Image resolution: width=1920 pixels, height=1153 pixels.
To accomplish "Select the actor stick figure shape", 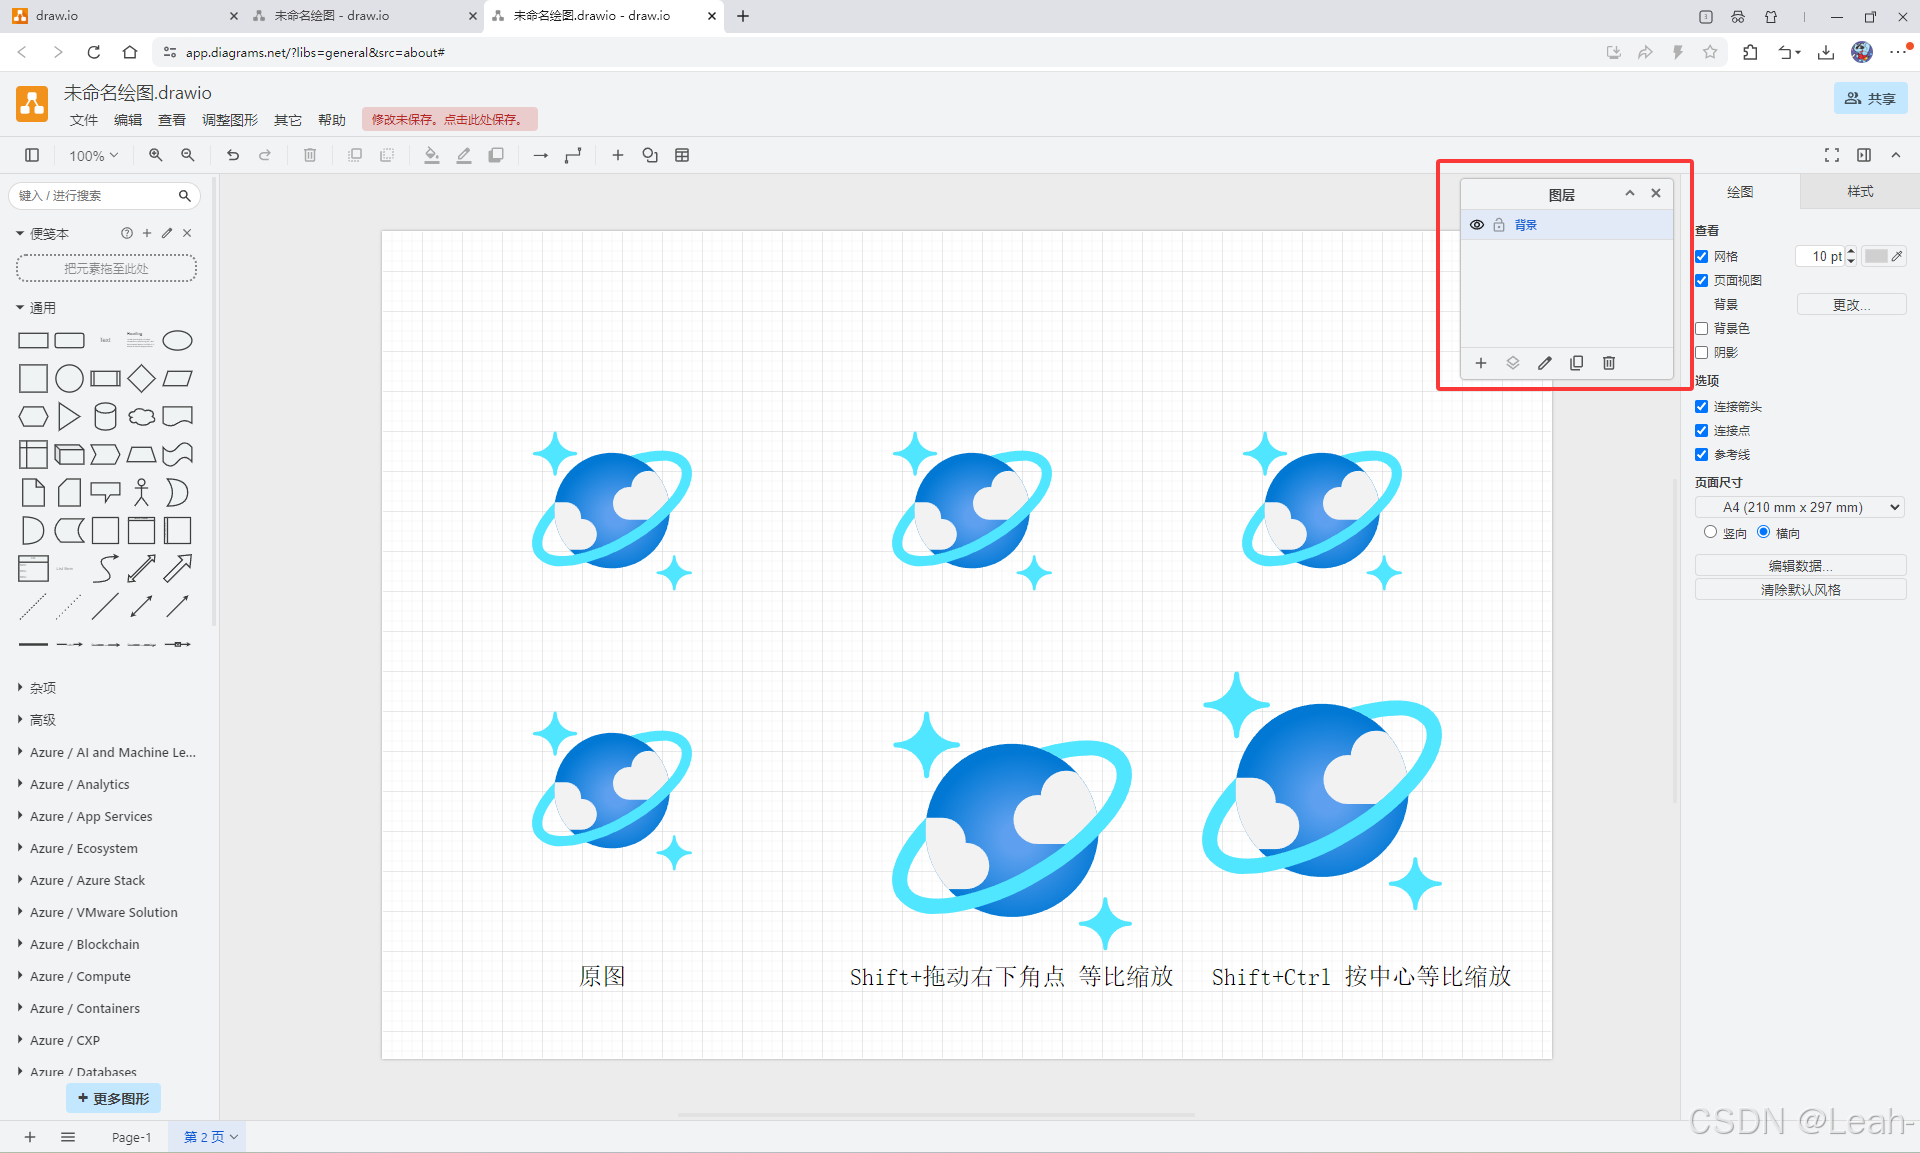I will point(141,492).
